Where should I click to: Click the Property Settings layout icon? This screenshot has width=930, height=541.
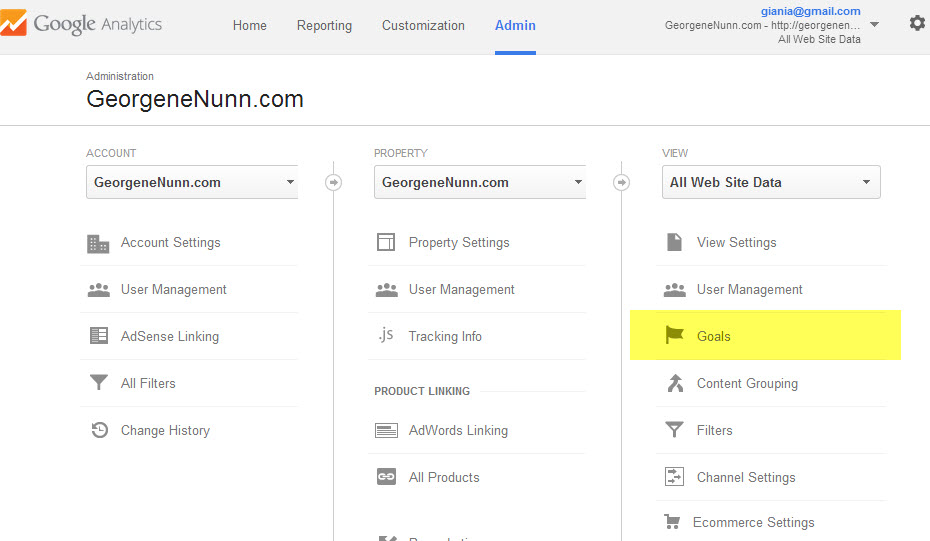pyautogui.click(x=386, y=242)
